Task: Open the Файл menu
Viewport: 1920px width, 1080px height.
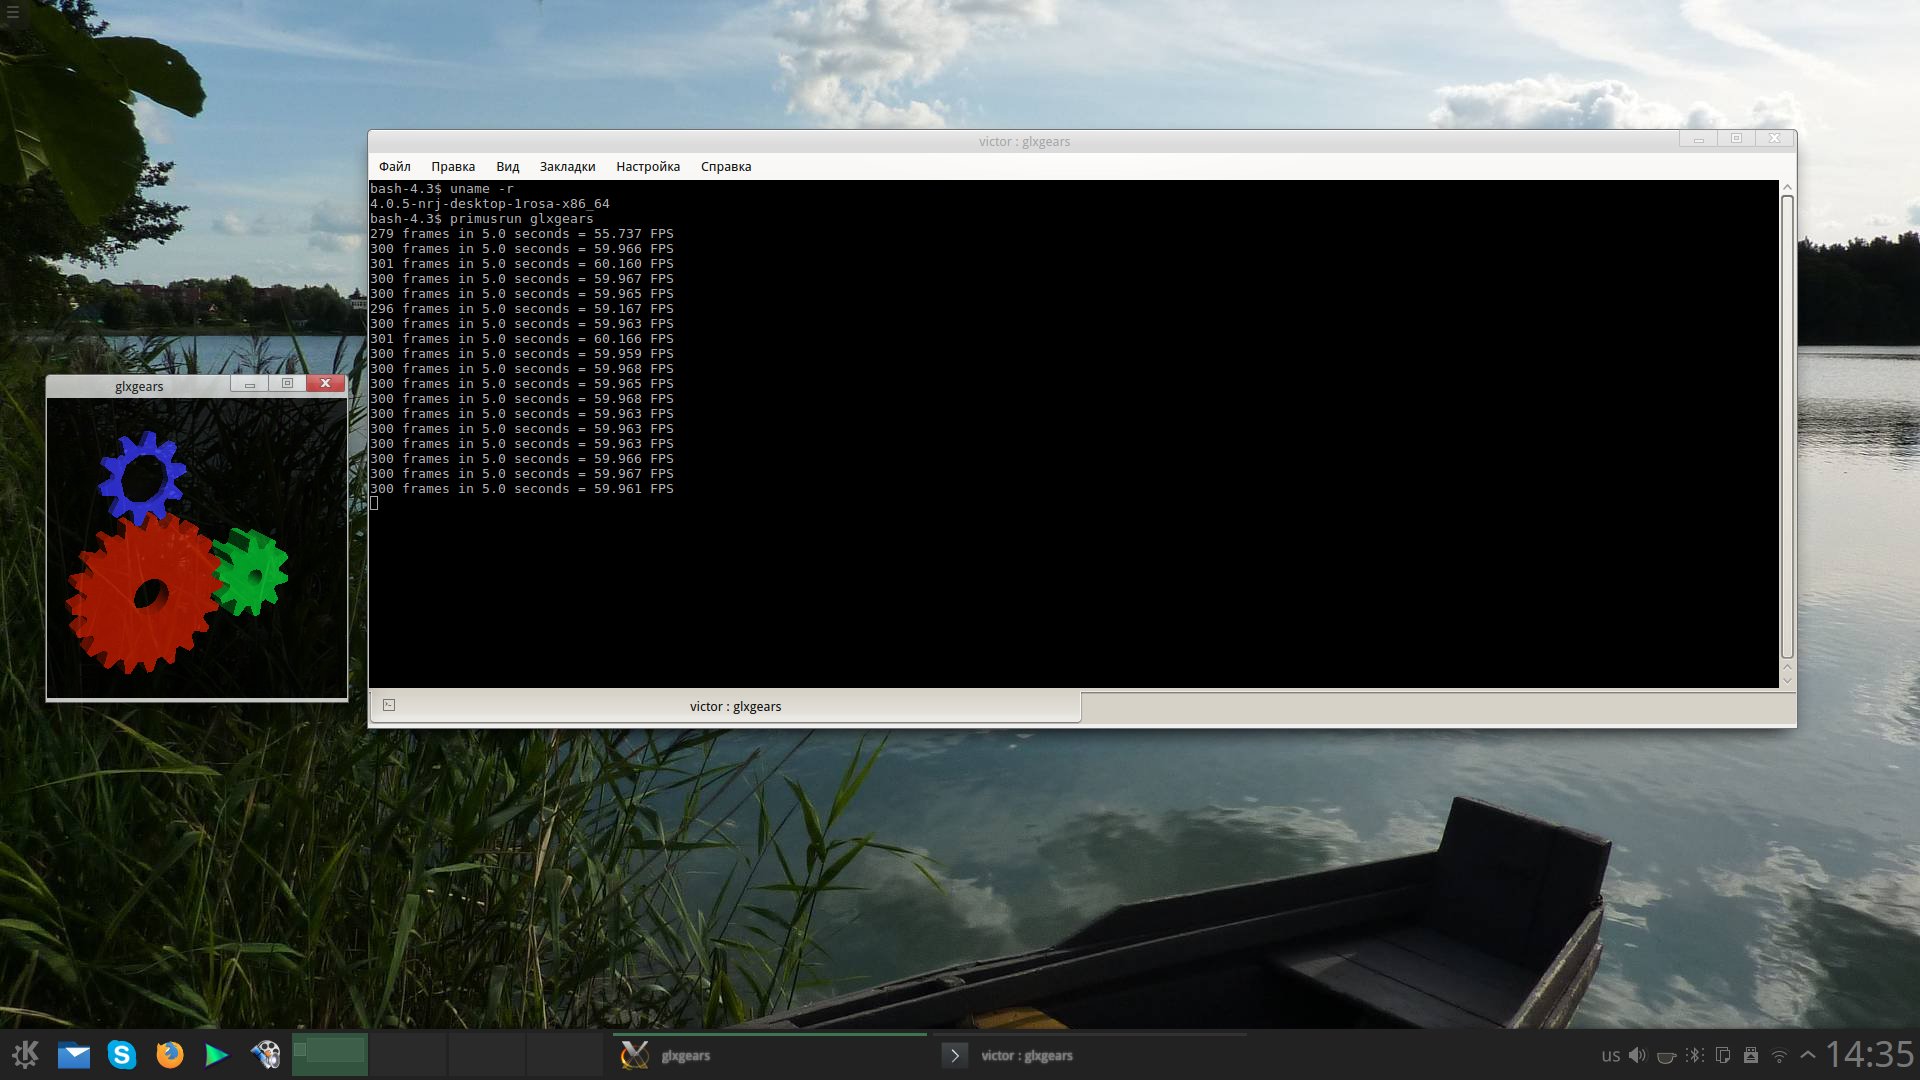Action: coord(394,166)
